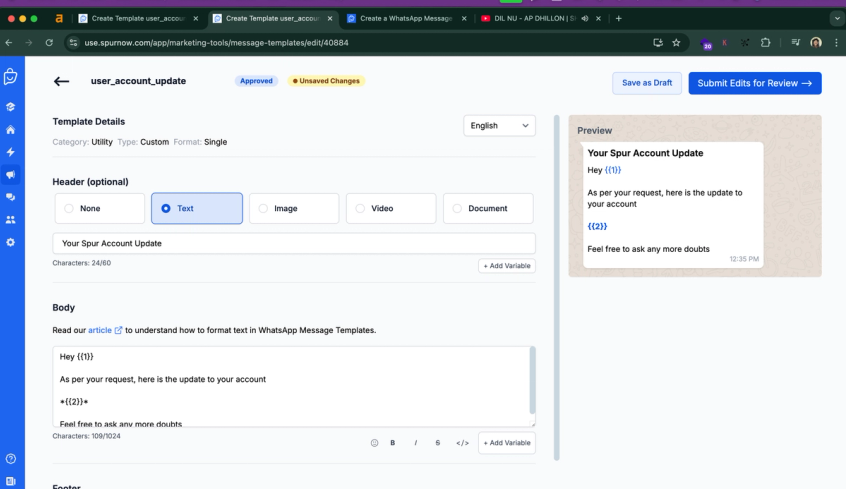
Task: Open the English language dropdown
Action: click(x=500, y=126)
